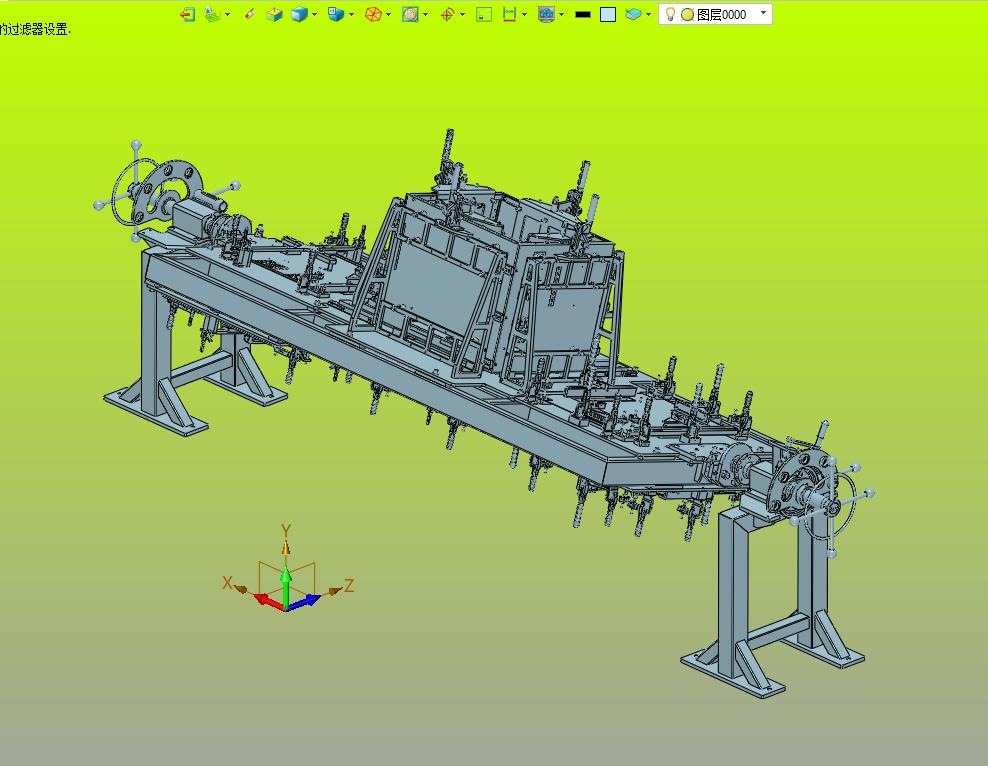Click the black line color swatch

[583, 14]
